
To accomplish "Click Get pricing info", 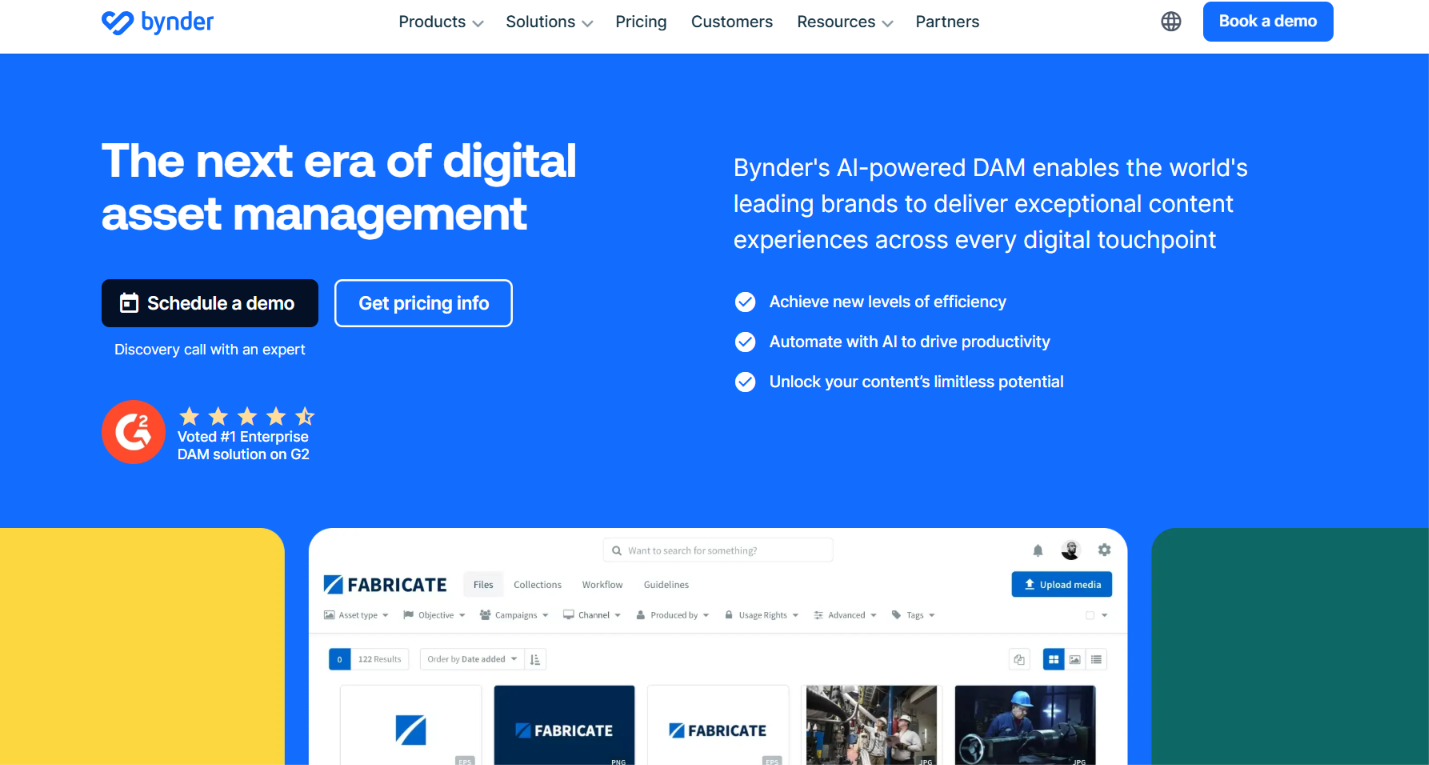I will [424, 303].
